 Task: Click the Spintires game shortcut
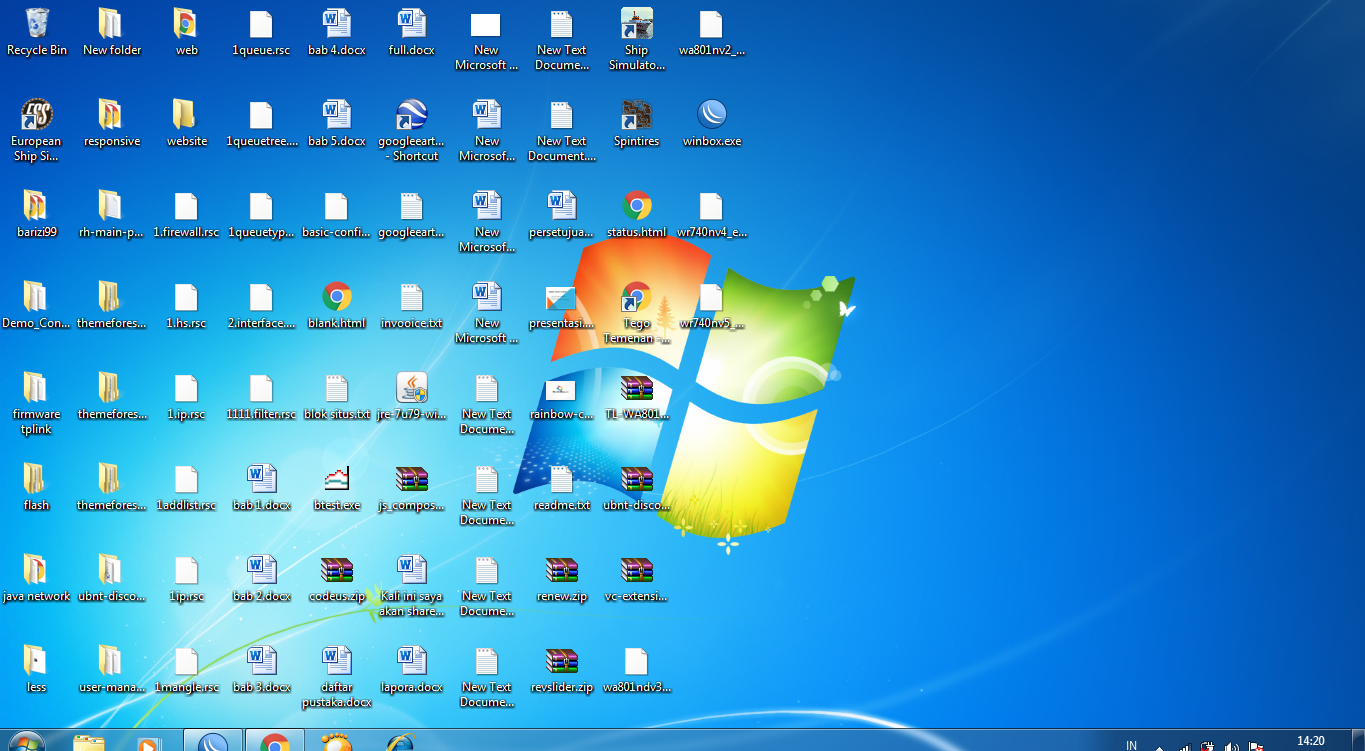[637, 115]
